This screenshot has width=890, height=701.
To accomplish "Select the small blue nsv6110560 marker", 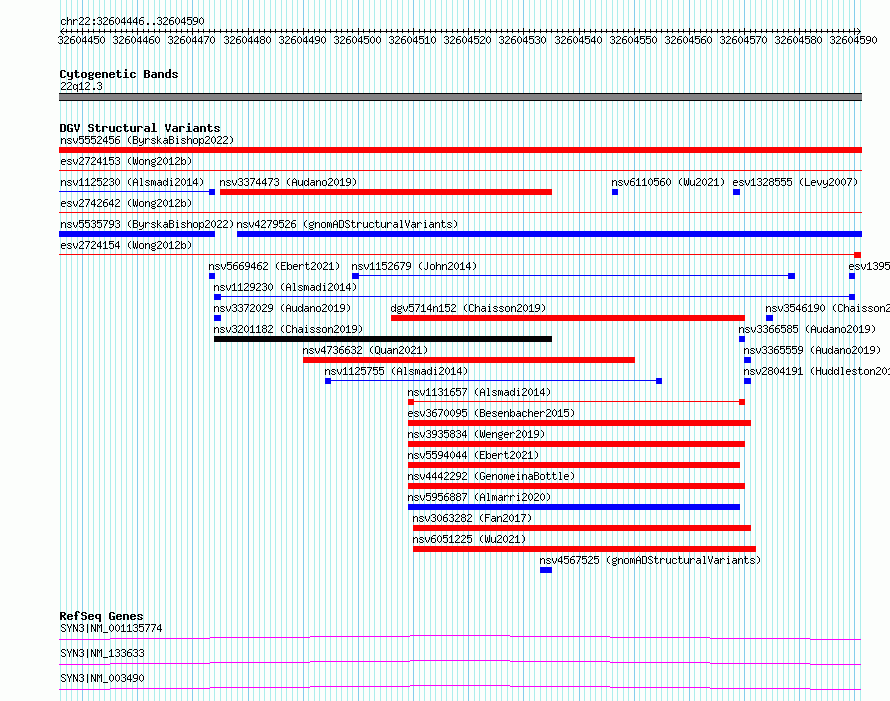I will click(x=615, y=192).
